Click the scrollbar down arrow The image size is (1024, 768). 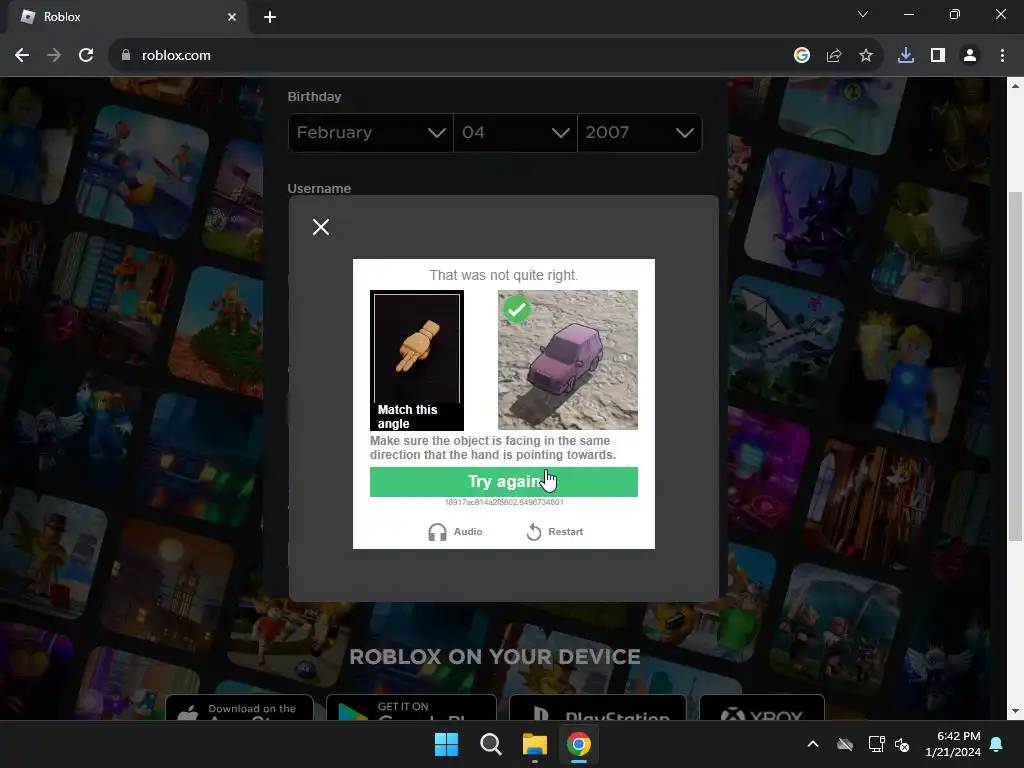click(1015, 711)
